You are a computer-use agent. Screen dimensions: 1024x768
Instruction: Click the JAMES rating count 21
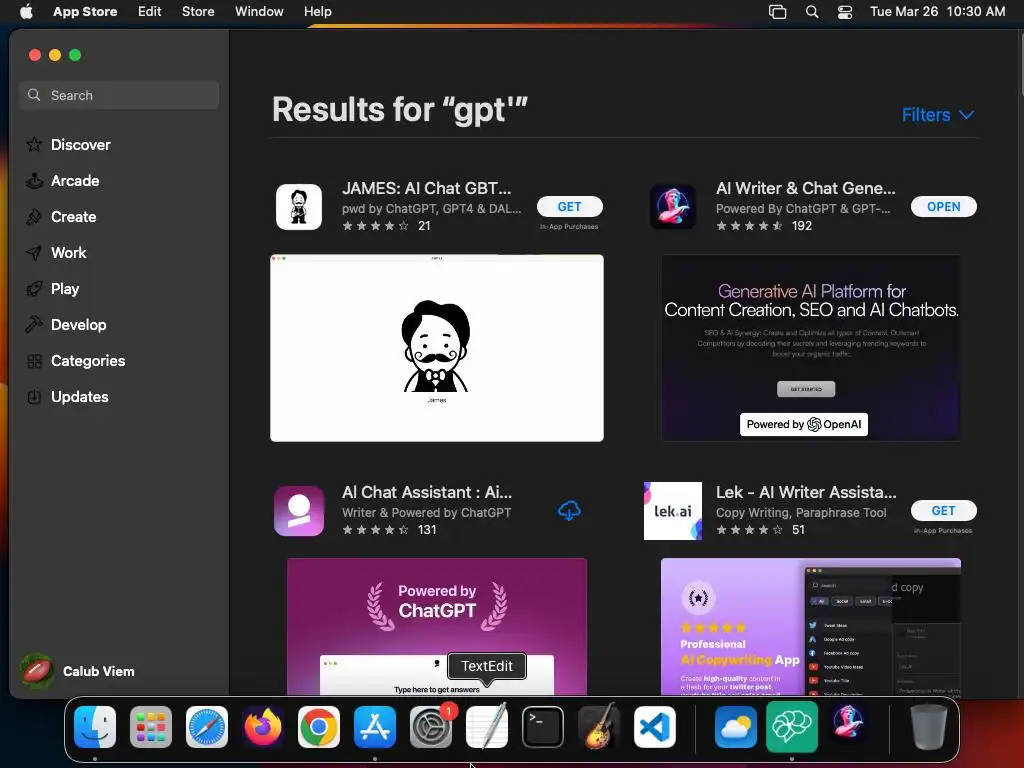click(424, 225)
